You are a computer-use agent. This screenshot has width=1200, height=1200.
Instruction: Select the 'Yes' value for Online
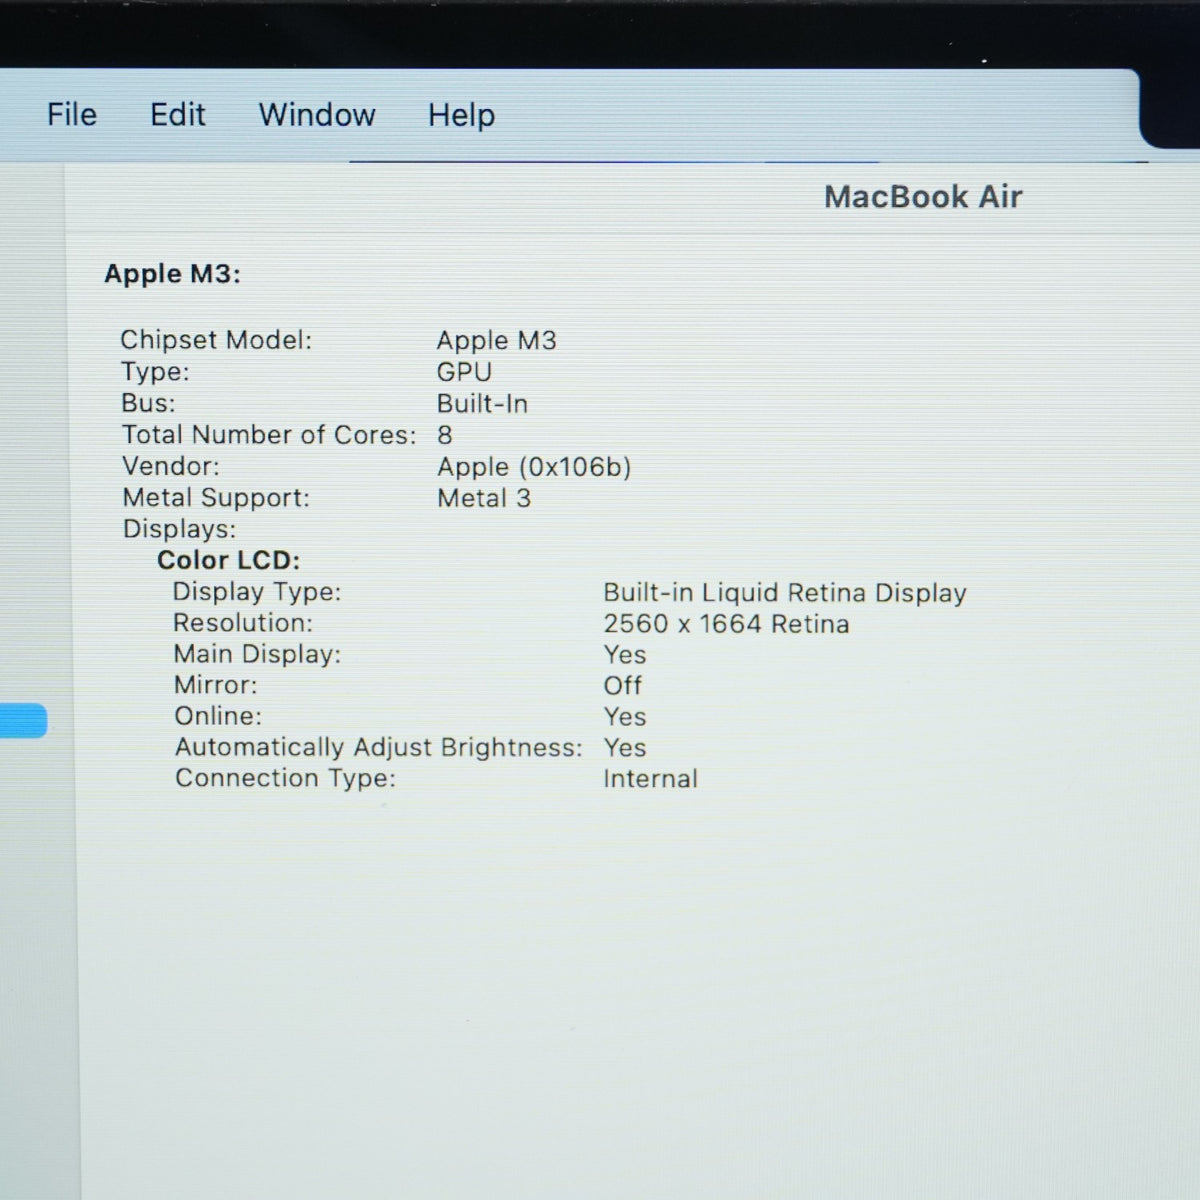click(x=625, y=717)
